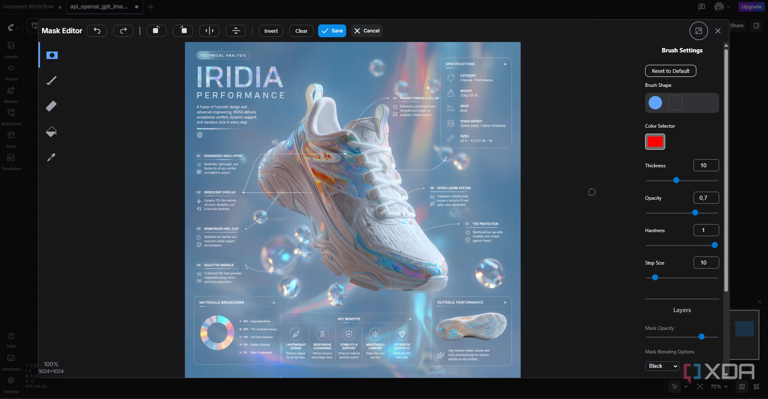Viewport: 768px width, 399px height.
Task: Select the Brush tool in sidebar
Action: coord(51,80)
